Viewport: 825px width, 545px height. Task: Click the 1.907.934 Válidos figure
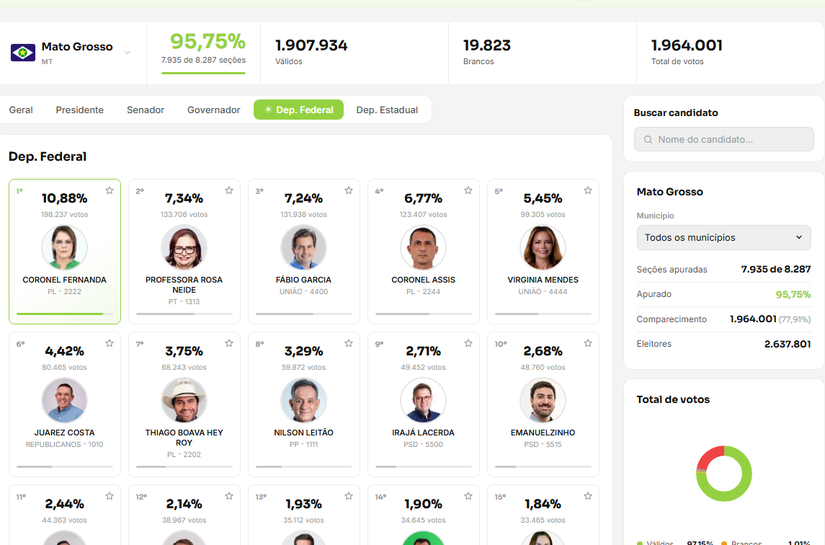click(x=311, y=45)
